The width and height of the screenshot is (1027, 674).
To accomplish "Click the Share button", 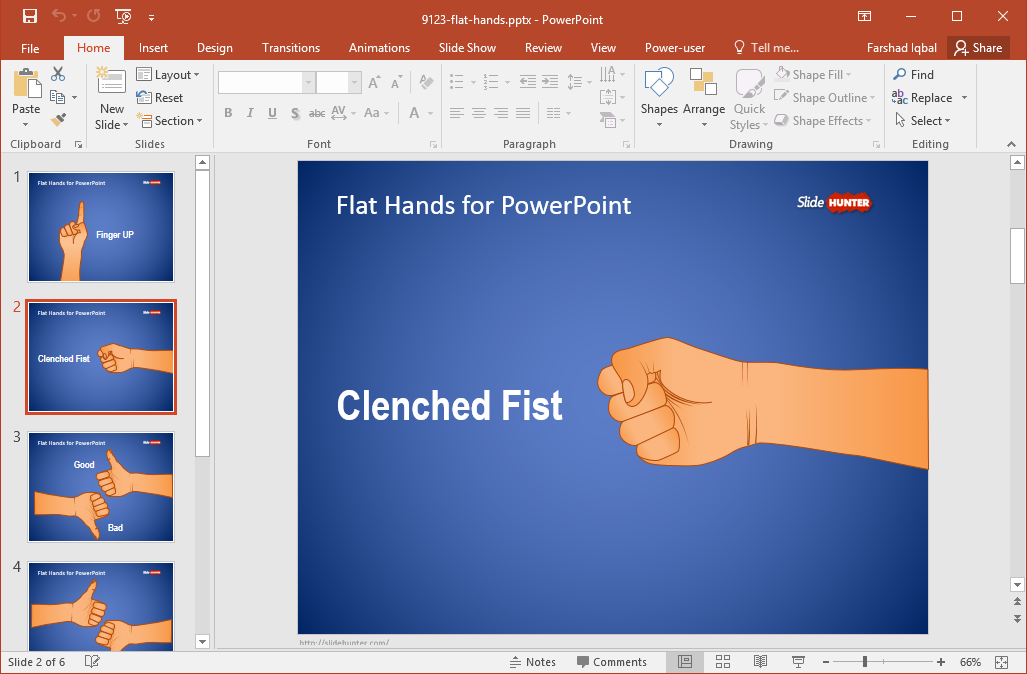I will tap(979, 48).
